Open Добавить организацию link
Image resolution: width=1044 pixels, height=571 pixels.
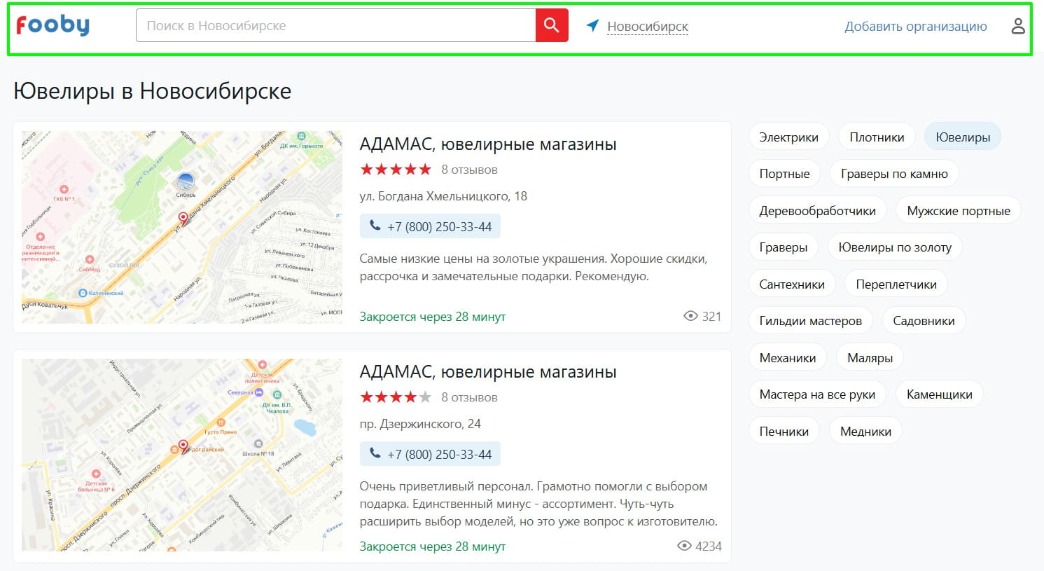915,27
